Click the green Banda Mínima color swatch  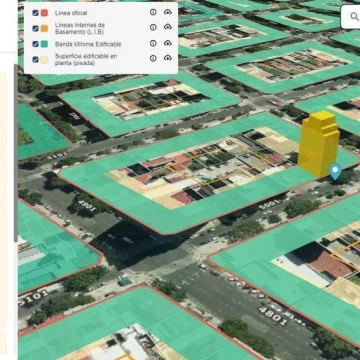44,44
